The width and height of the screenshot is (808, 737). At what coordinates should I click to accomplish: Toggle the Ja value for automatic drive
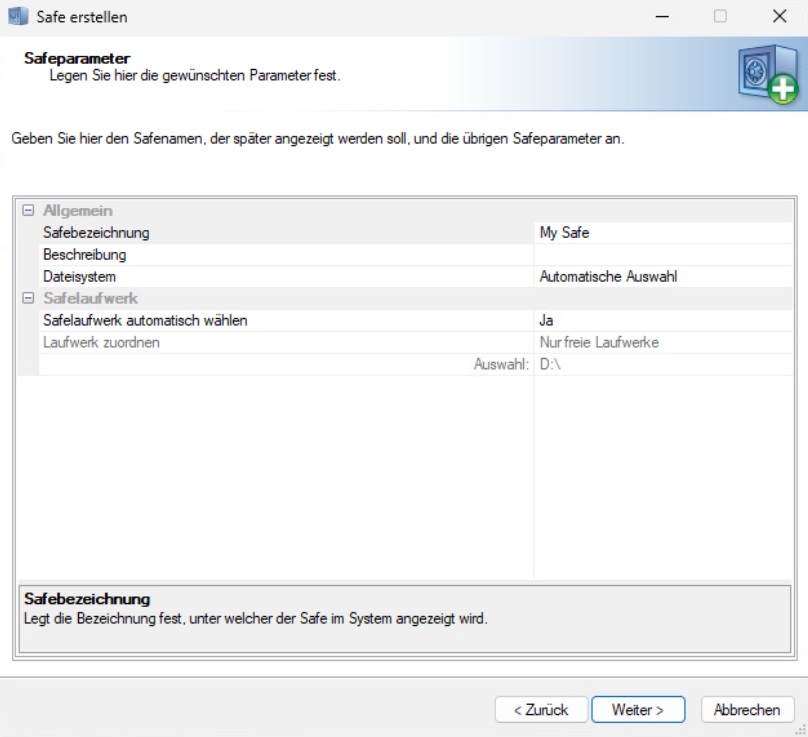(x=660, y=321)
